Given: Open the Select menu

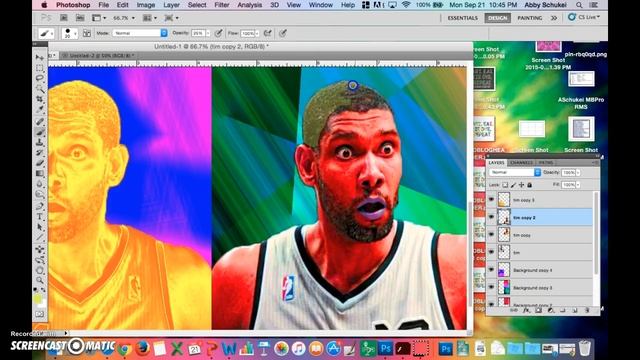Looking at the screenshot, I should pyautogui.click(x=197, y=5).
